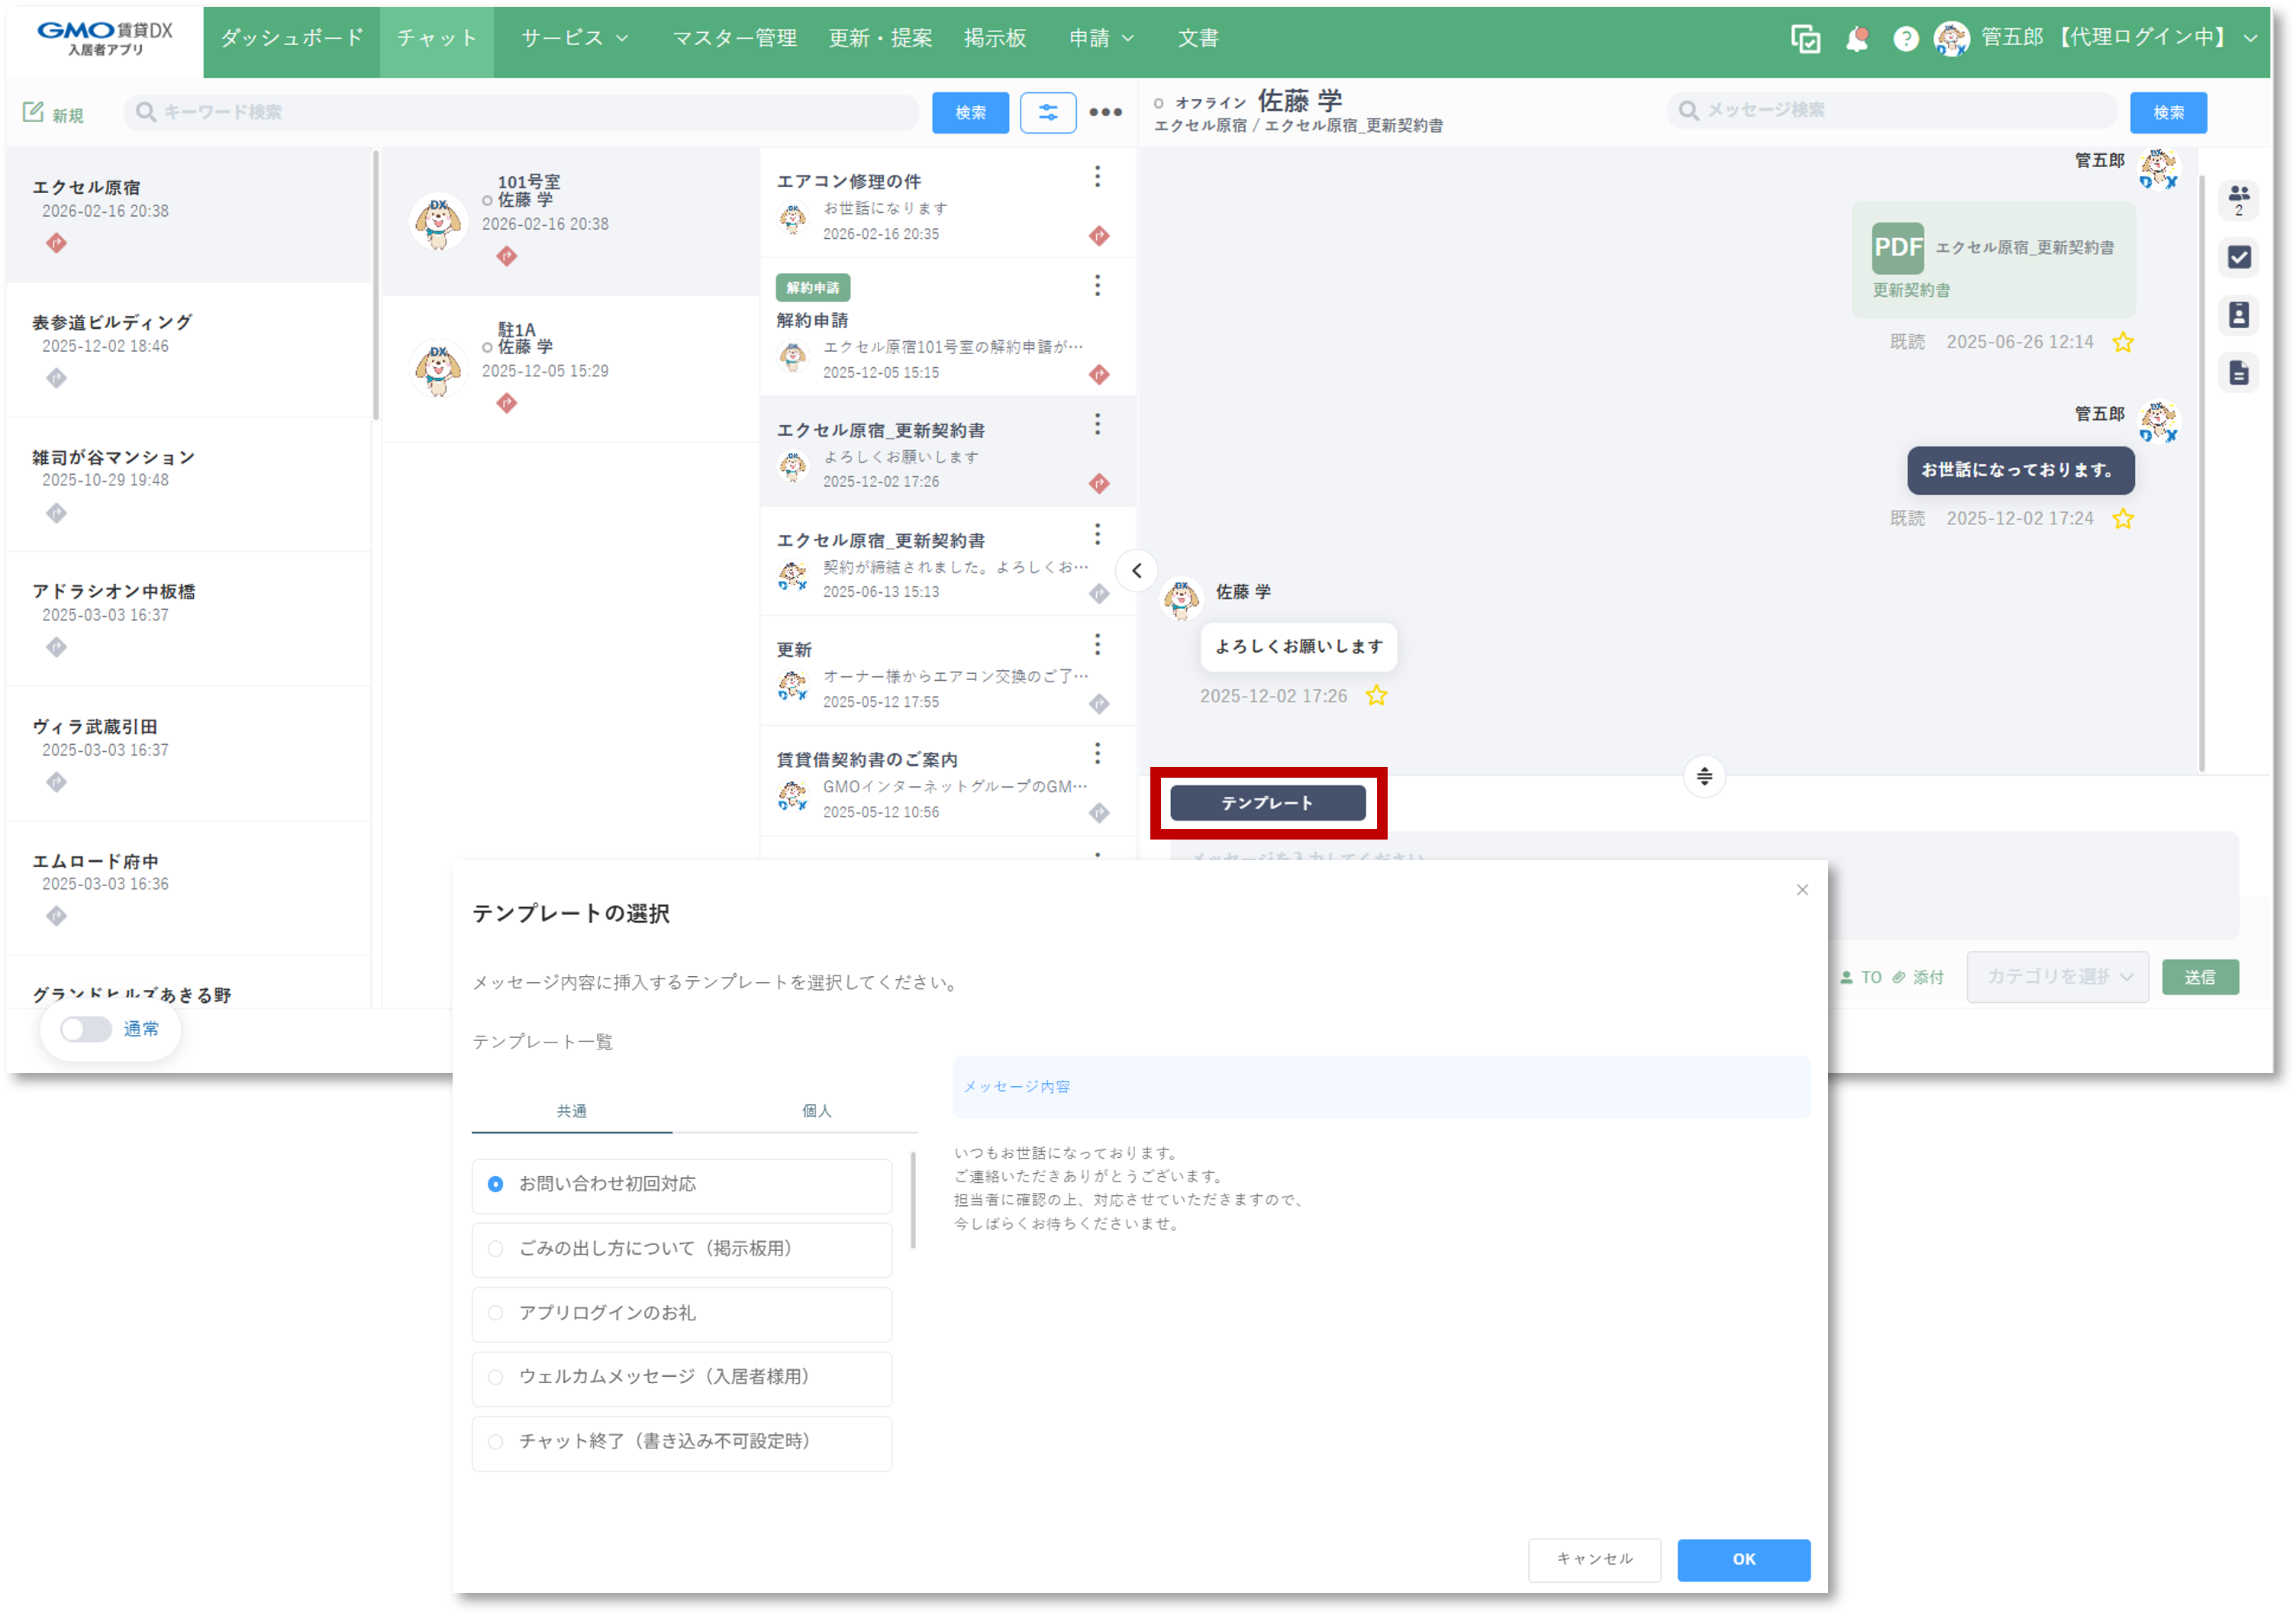This screenshot has width=2296, height=1615.
Task: Collapse the thread panel with left chevron
Action: (x=1136, y=571)
